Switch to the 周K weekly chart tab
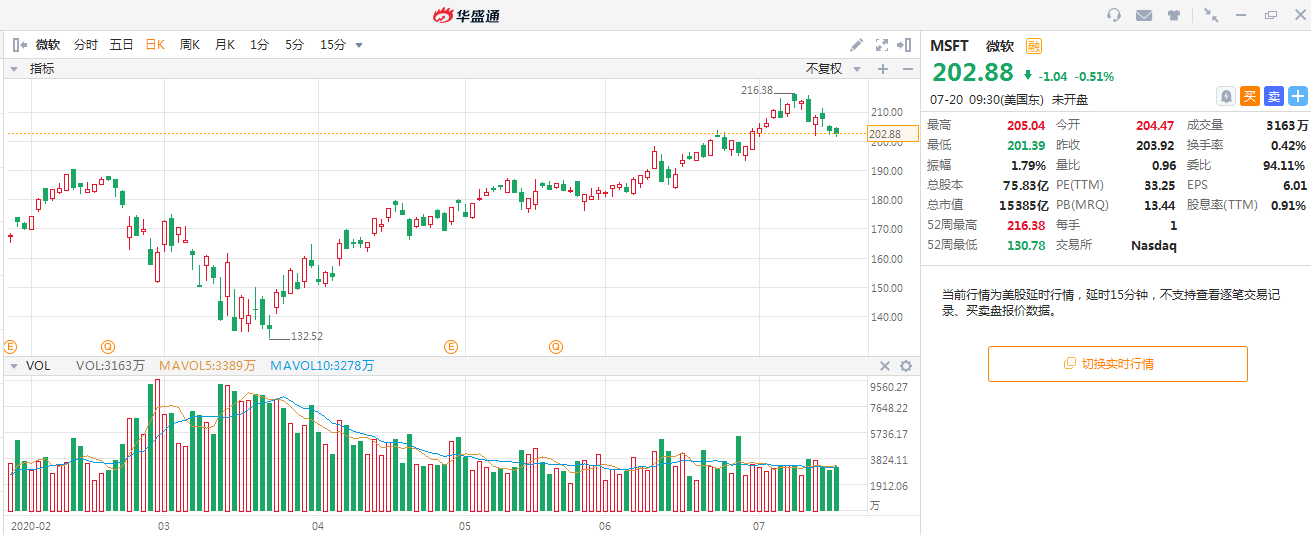 [x=189, y=45]
